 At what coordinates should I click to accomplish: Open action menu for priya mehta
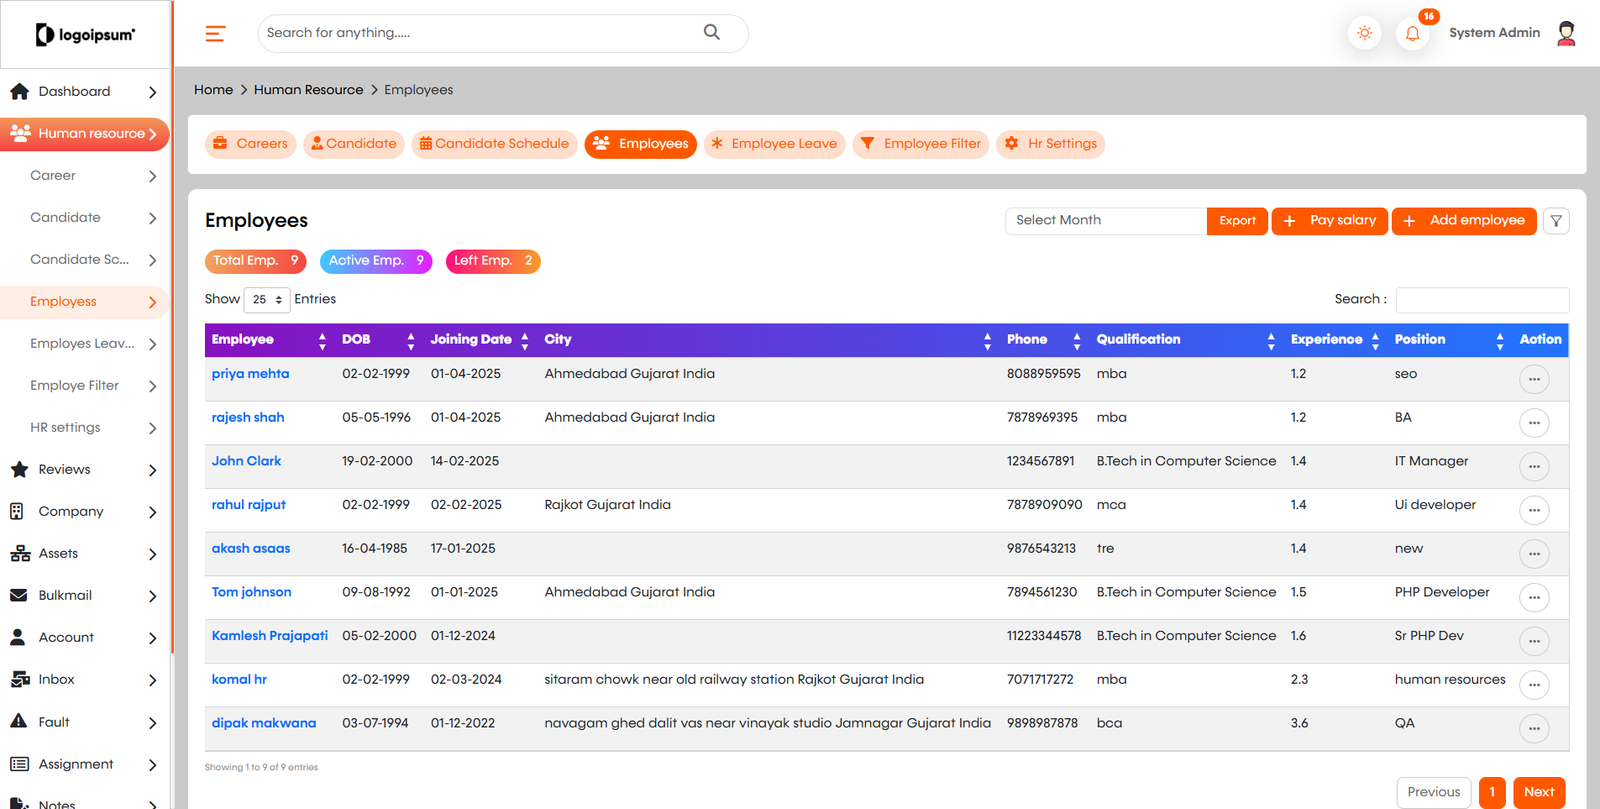click(x=1534, y=379)
